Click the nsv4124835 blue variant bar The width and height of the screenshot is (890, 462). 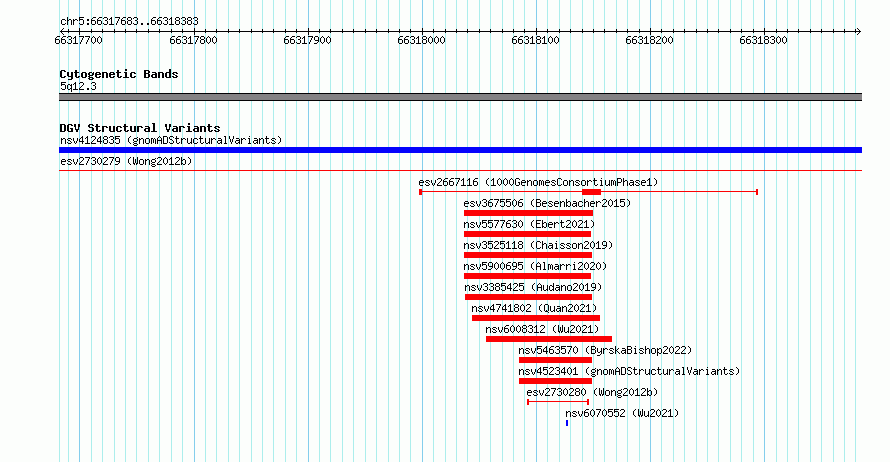coord(460,150)
